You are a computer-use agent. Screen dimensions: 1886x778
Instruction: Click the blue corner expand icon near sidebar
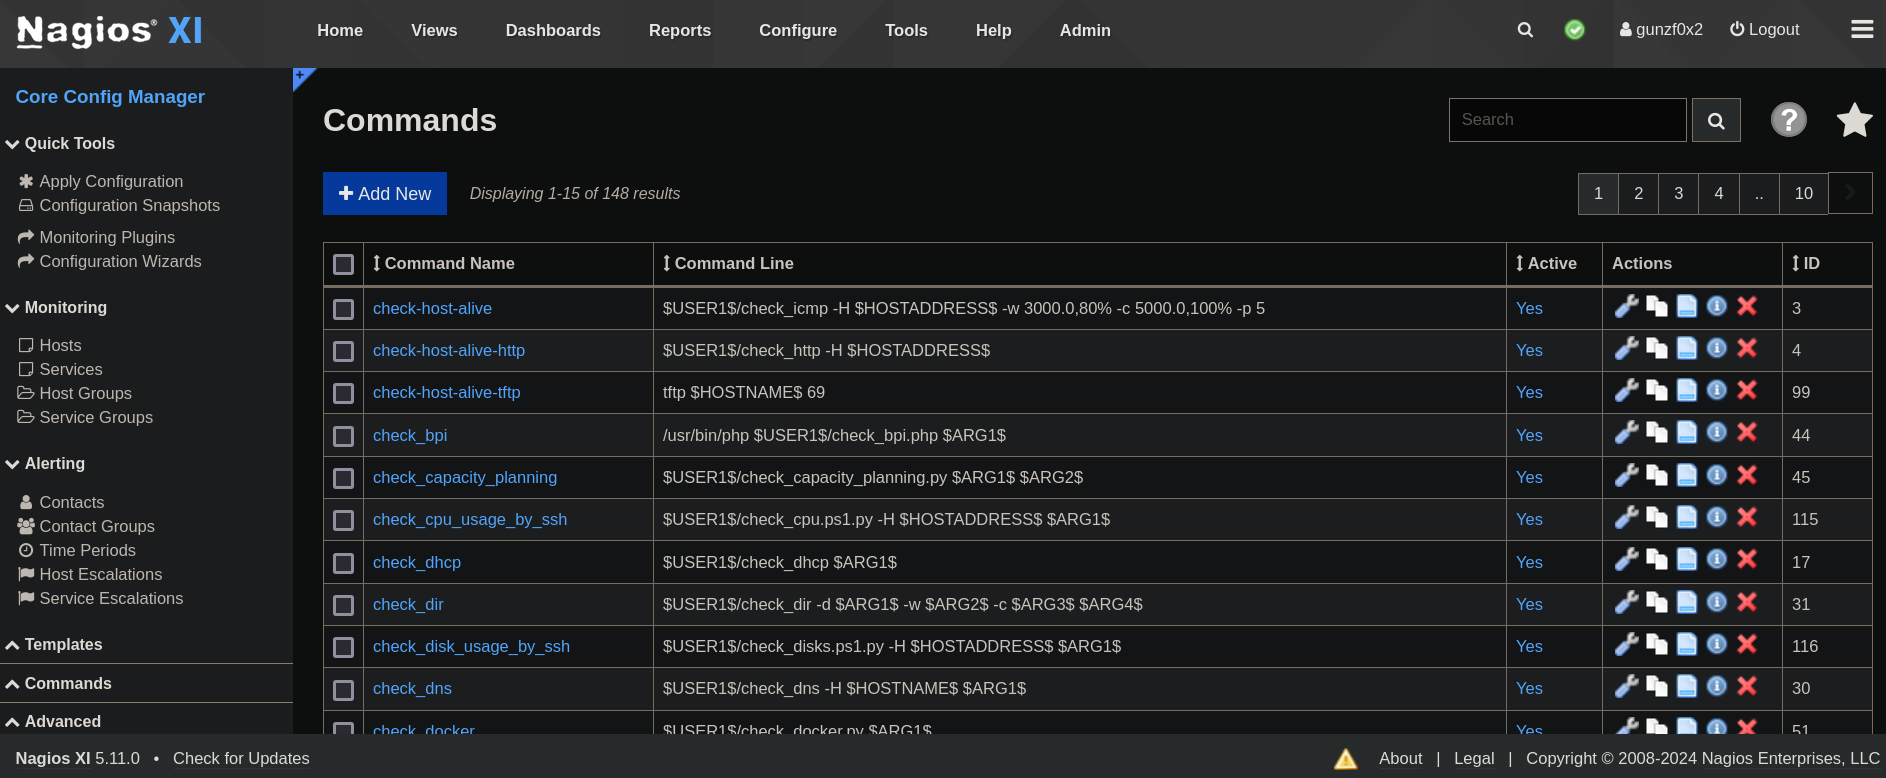click(302, 77)
